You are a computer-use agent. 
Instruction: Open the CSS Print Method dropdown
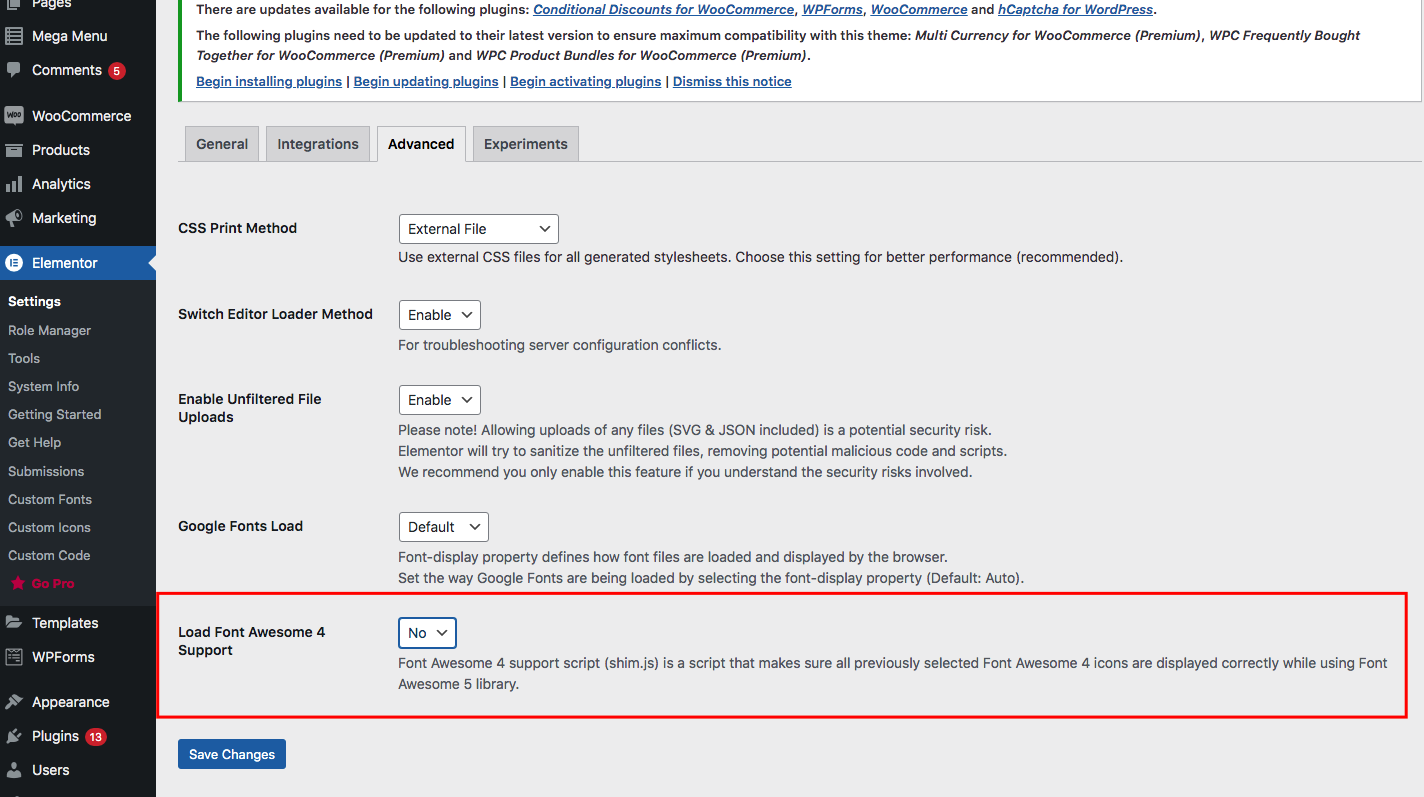click(478, 229)
